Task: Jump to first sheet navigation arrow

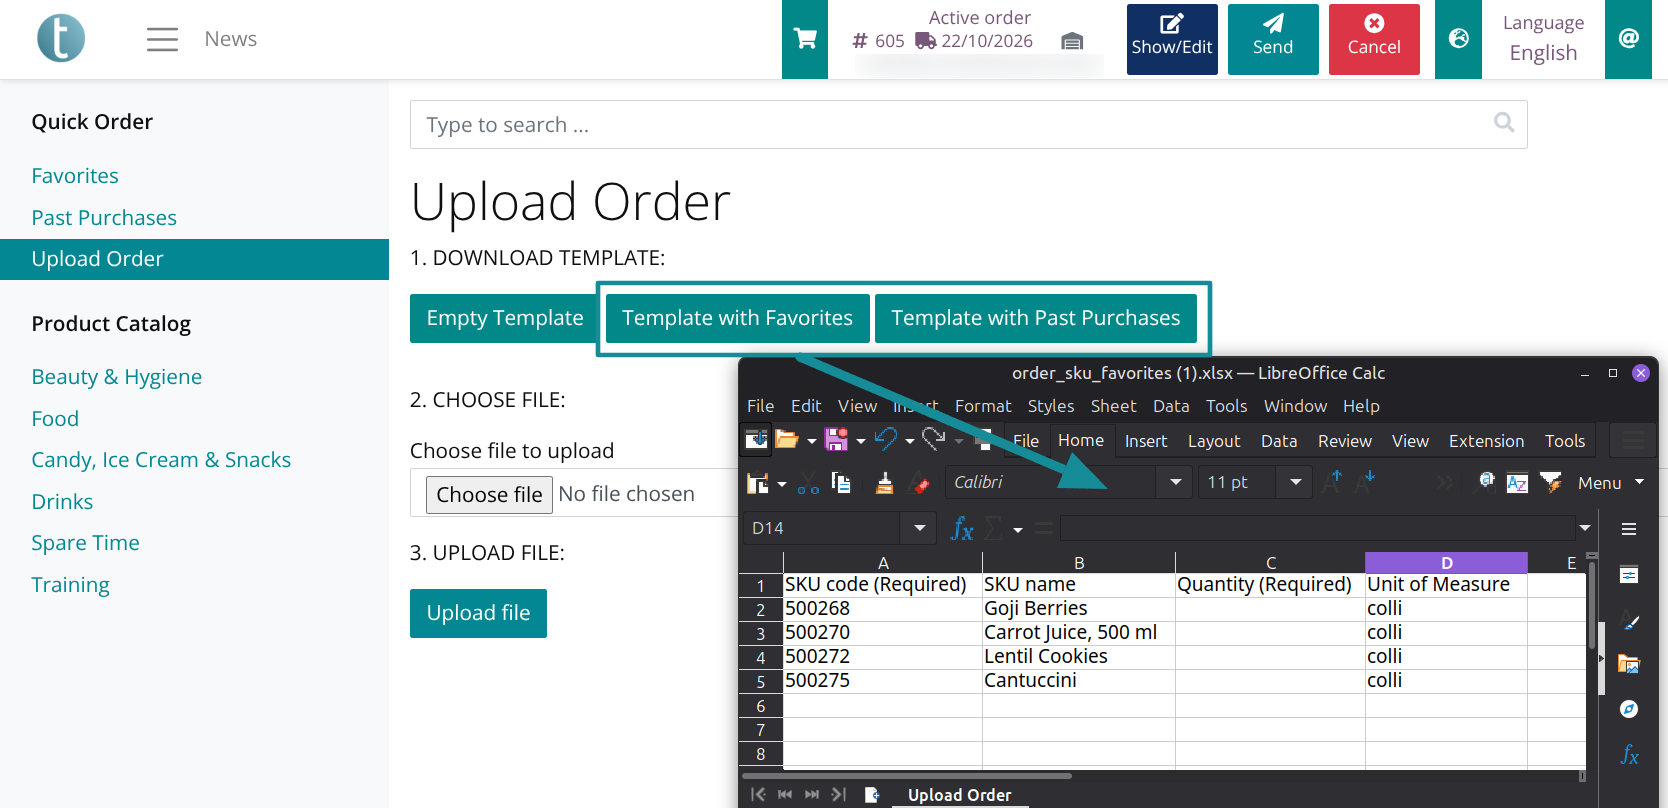Action: 758,794
